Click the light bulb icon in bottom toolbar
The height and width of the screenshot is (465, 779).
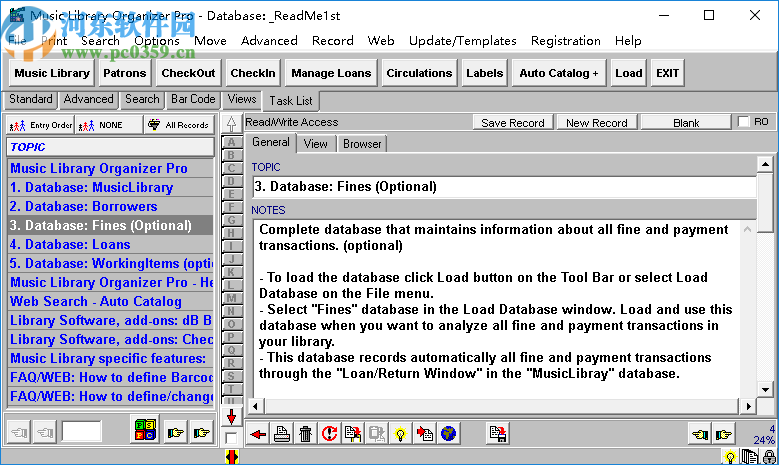(399, 433)
